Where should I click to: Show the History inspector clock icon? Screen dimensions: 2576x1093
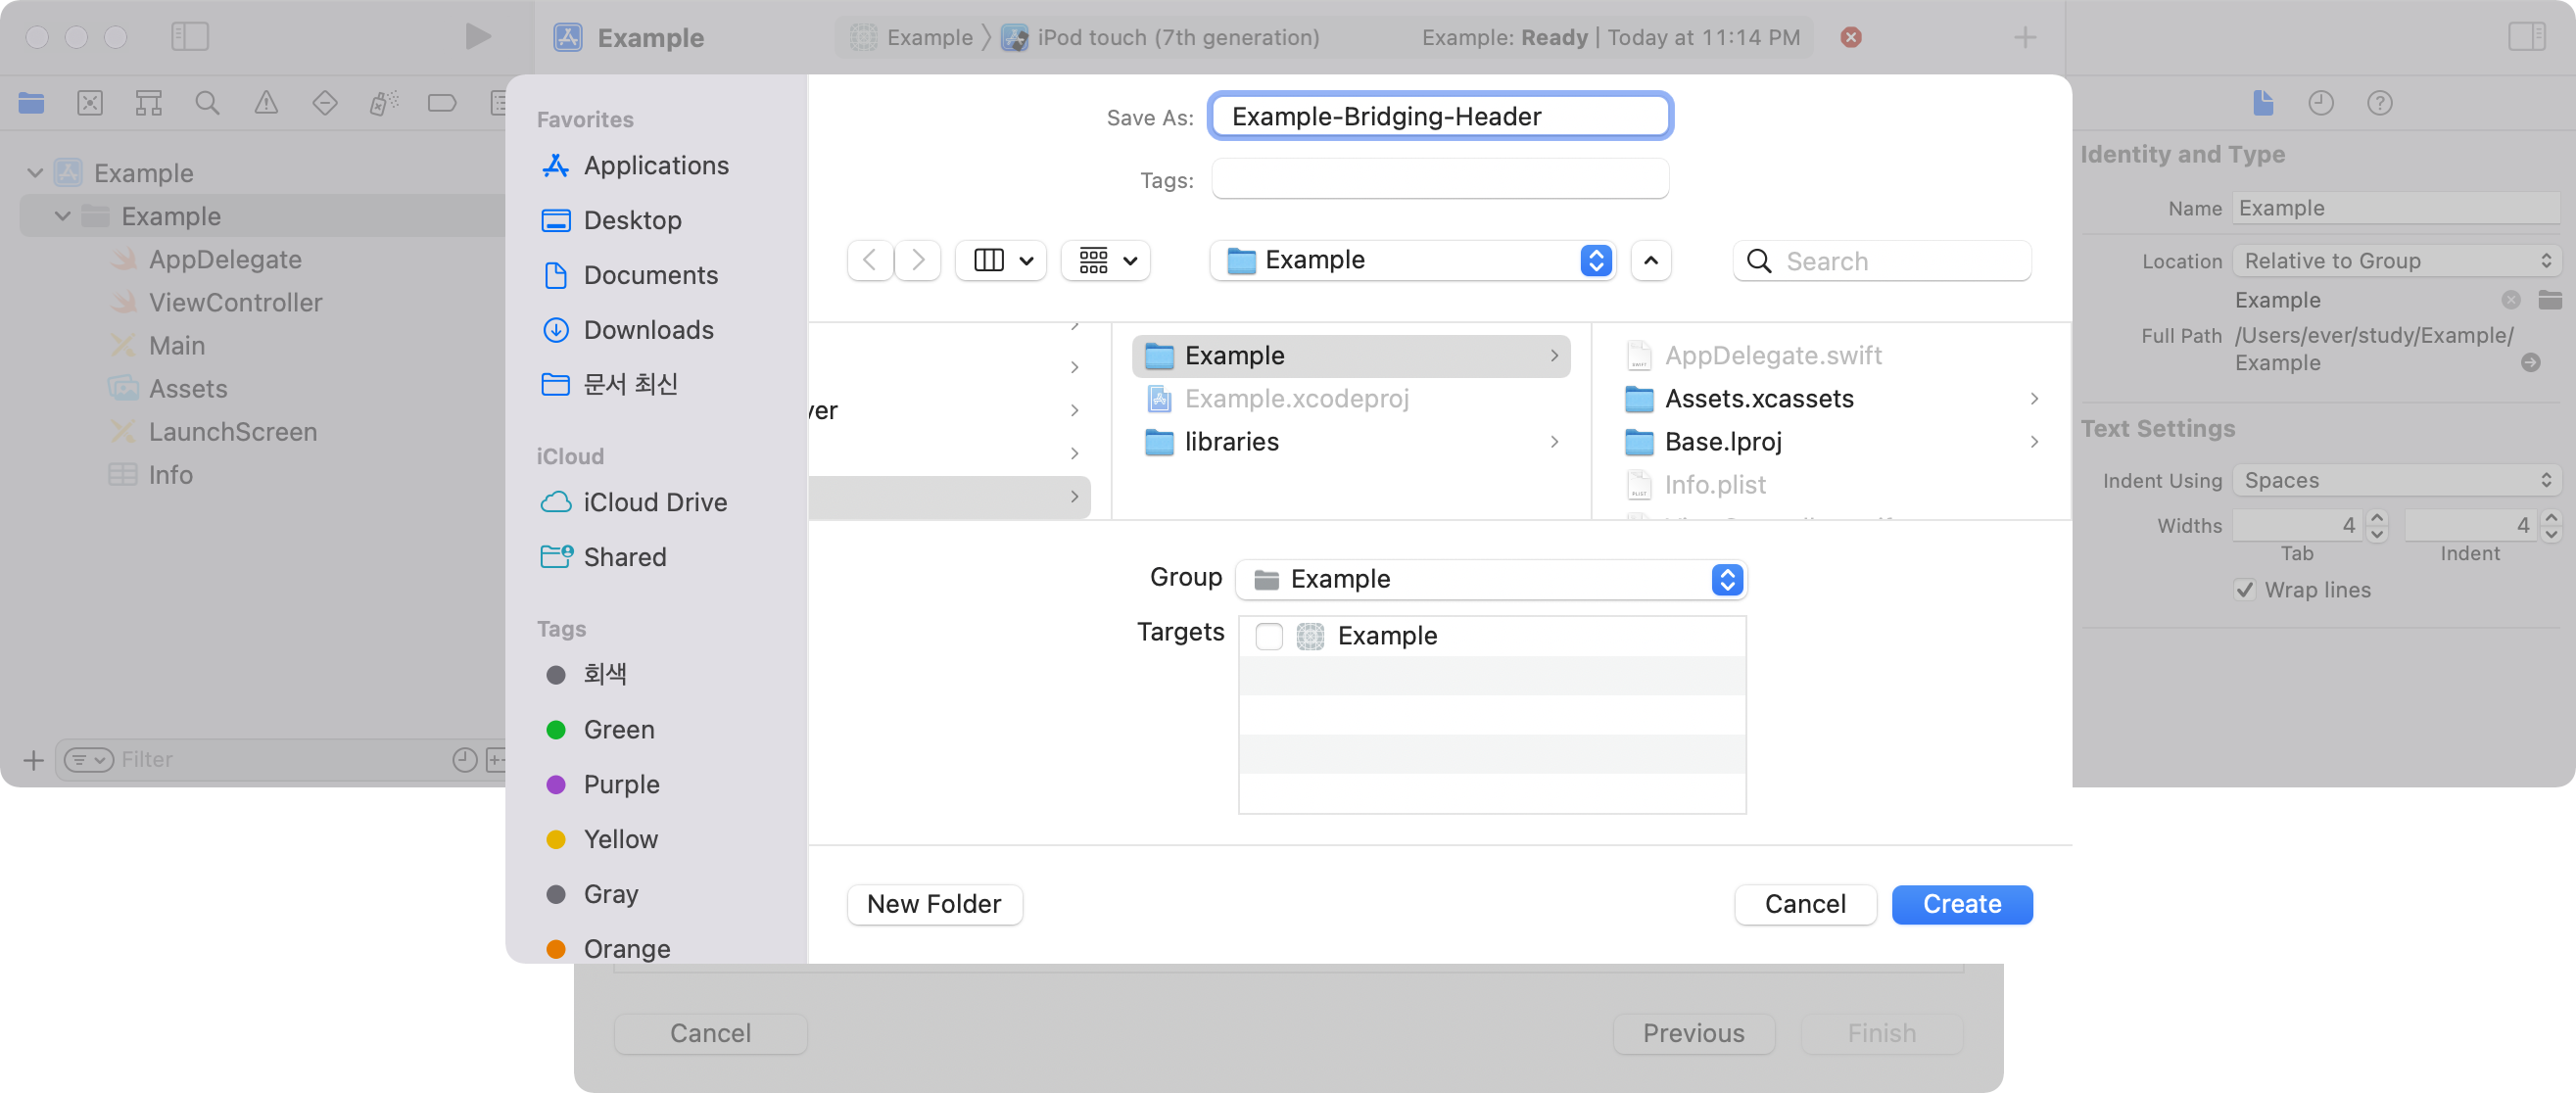(2320, 103)
